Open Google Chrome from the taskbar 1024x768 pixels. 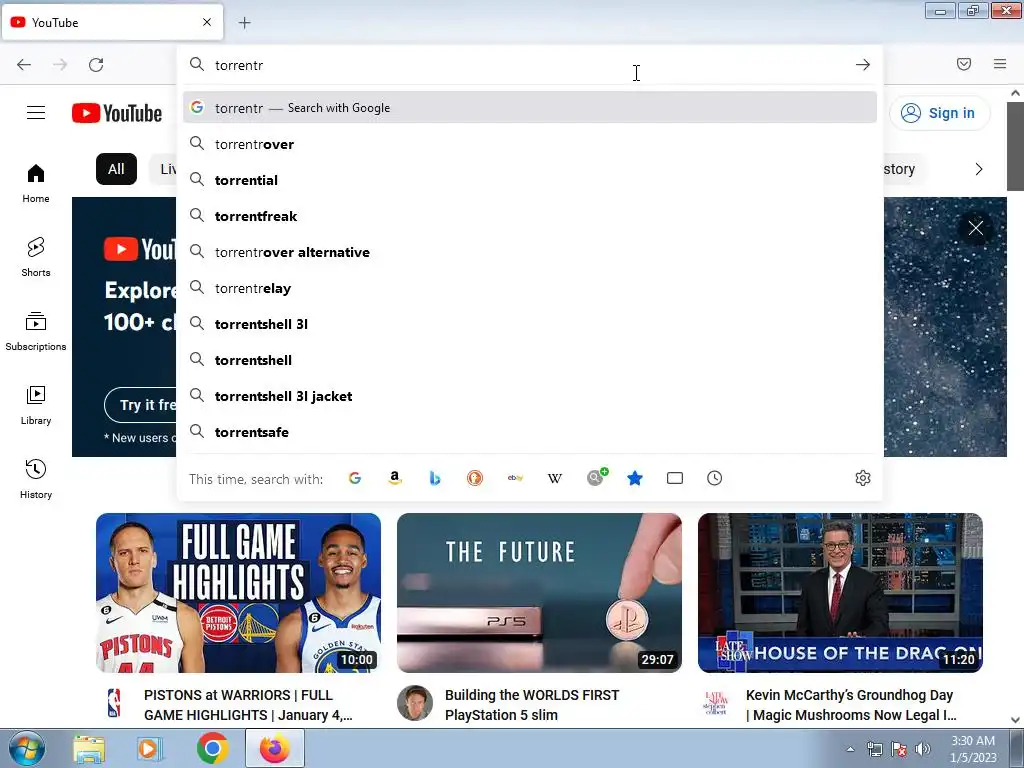coord(212,748)
